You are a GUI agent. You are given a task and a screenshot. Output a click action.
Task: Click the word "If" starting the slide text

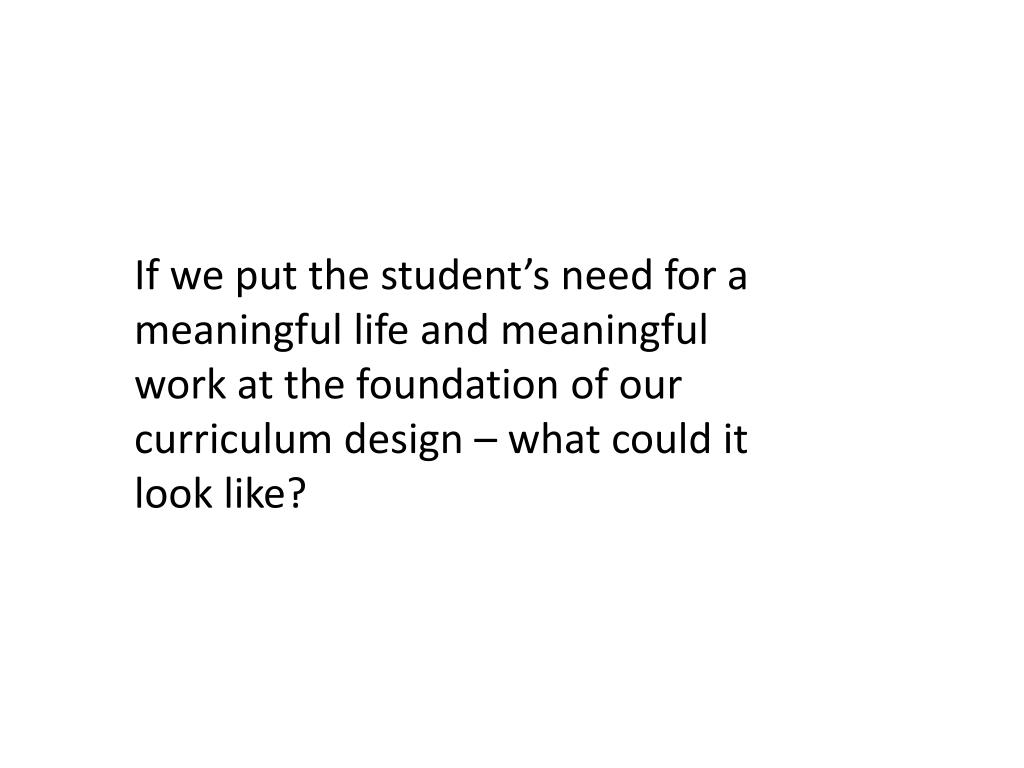click(x=147, y=275)
